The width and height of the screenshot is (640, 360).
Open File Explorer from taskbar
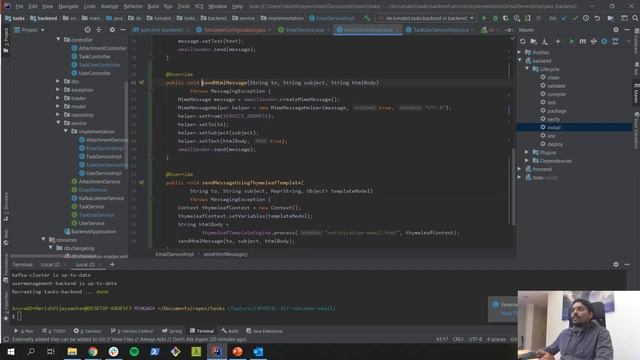[x=72, y=351]
